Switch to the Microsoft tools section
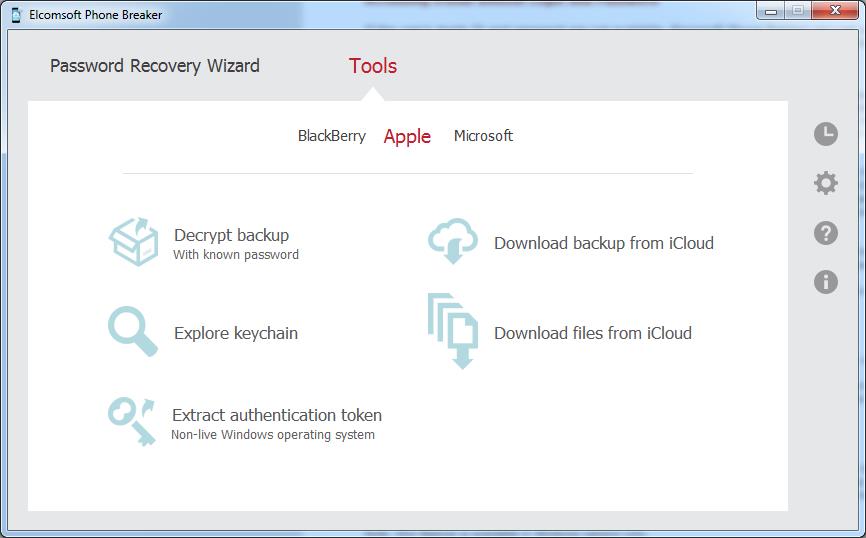Viewport: 866px width, 538px height. pyautogui.click(x=483, y=136)
